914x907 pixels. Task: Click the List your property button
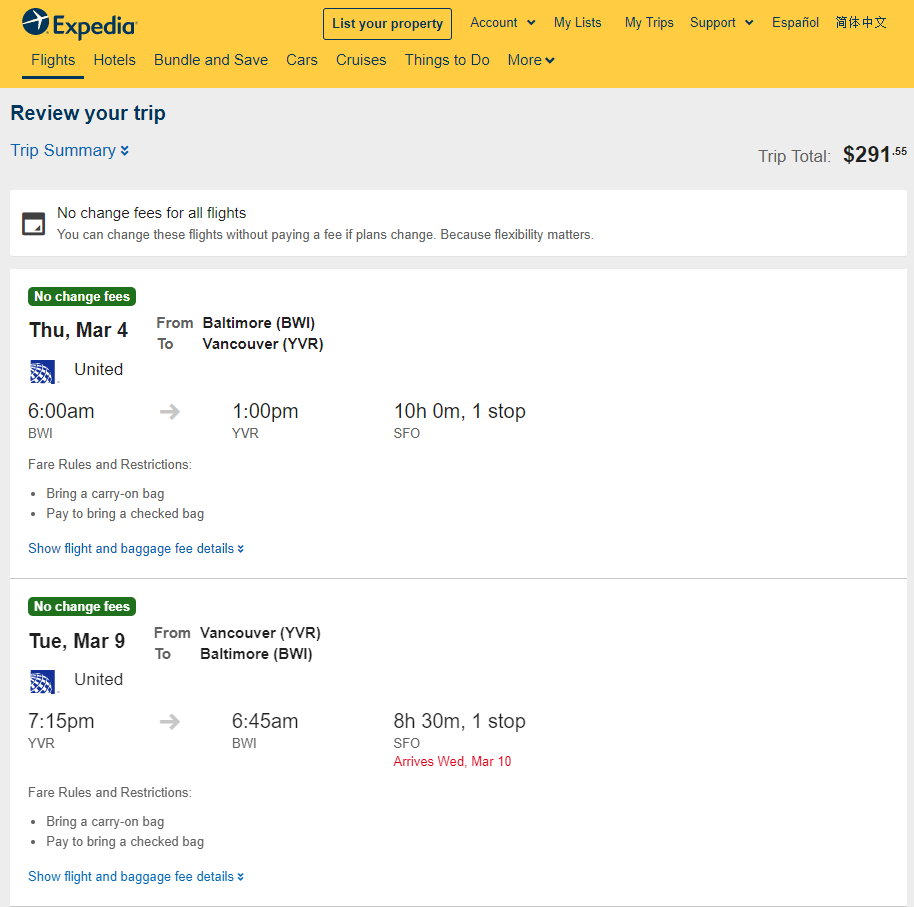(387, 24)
